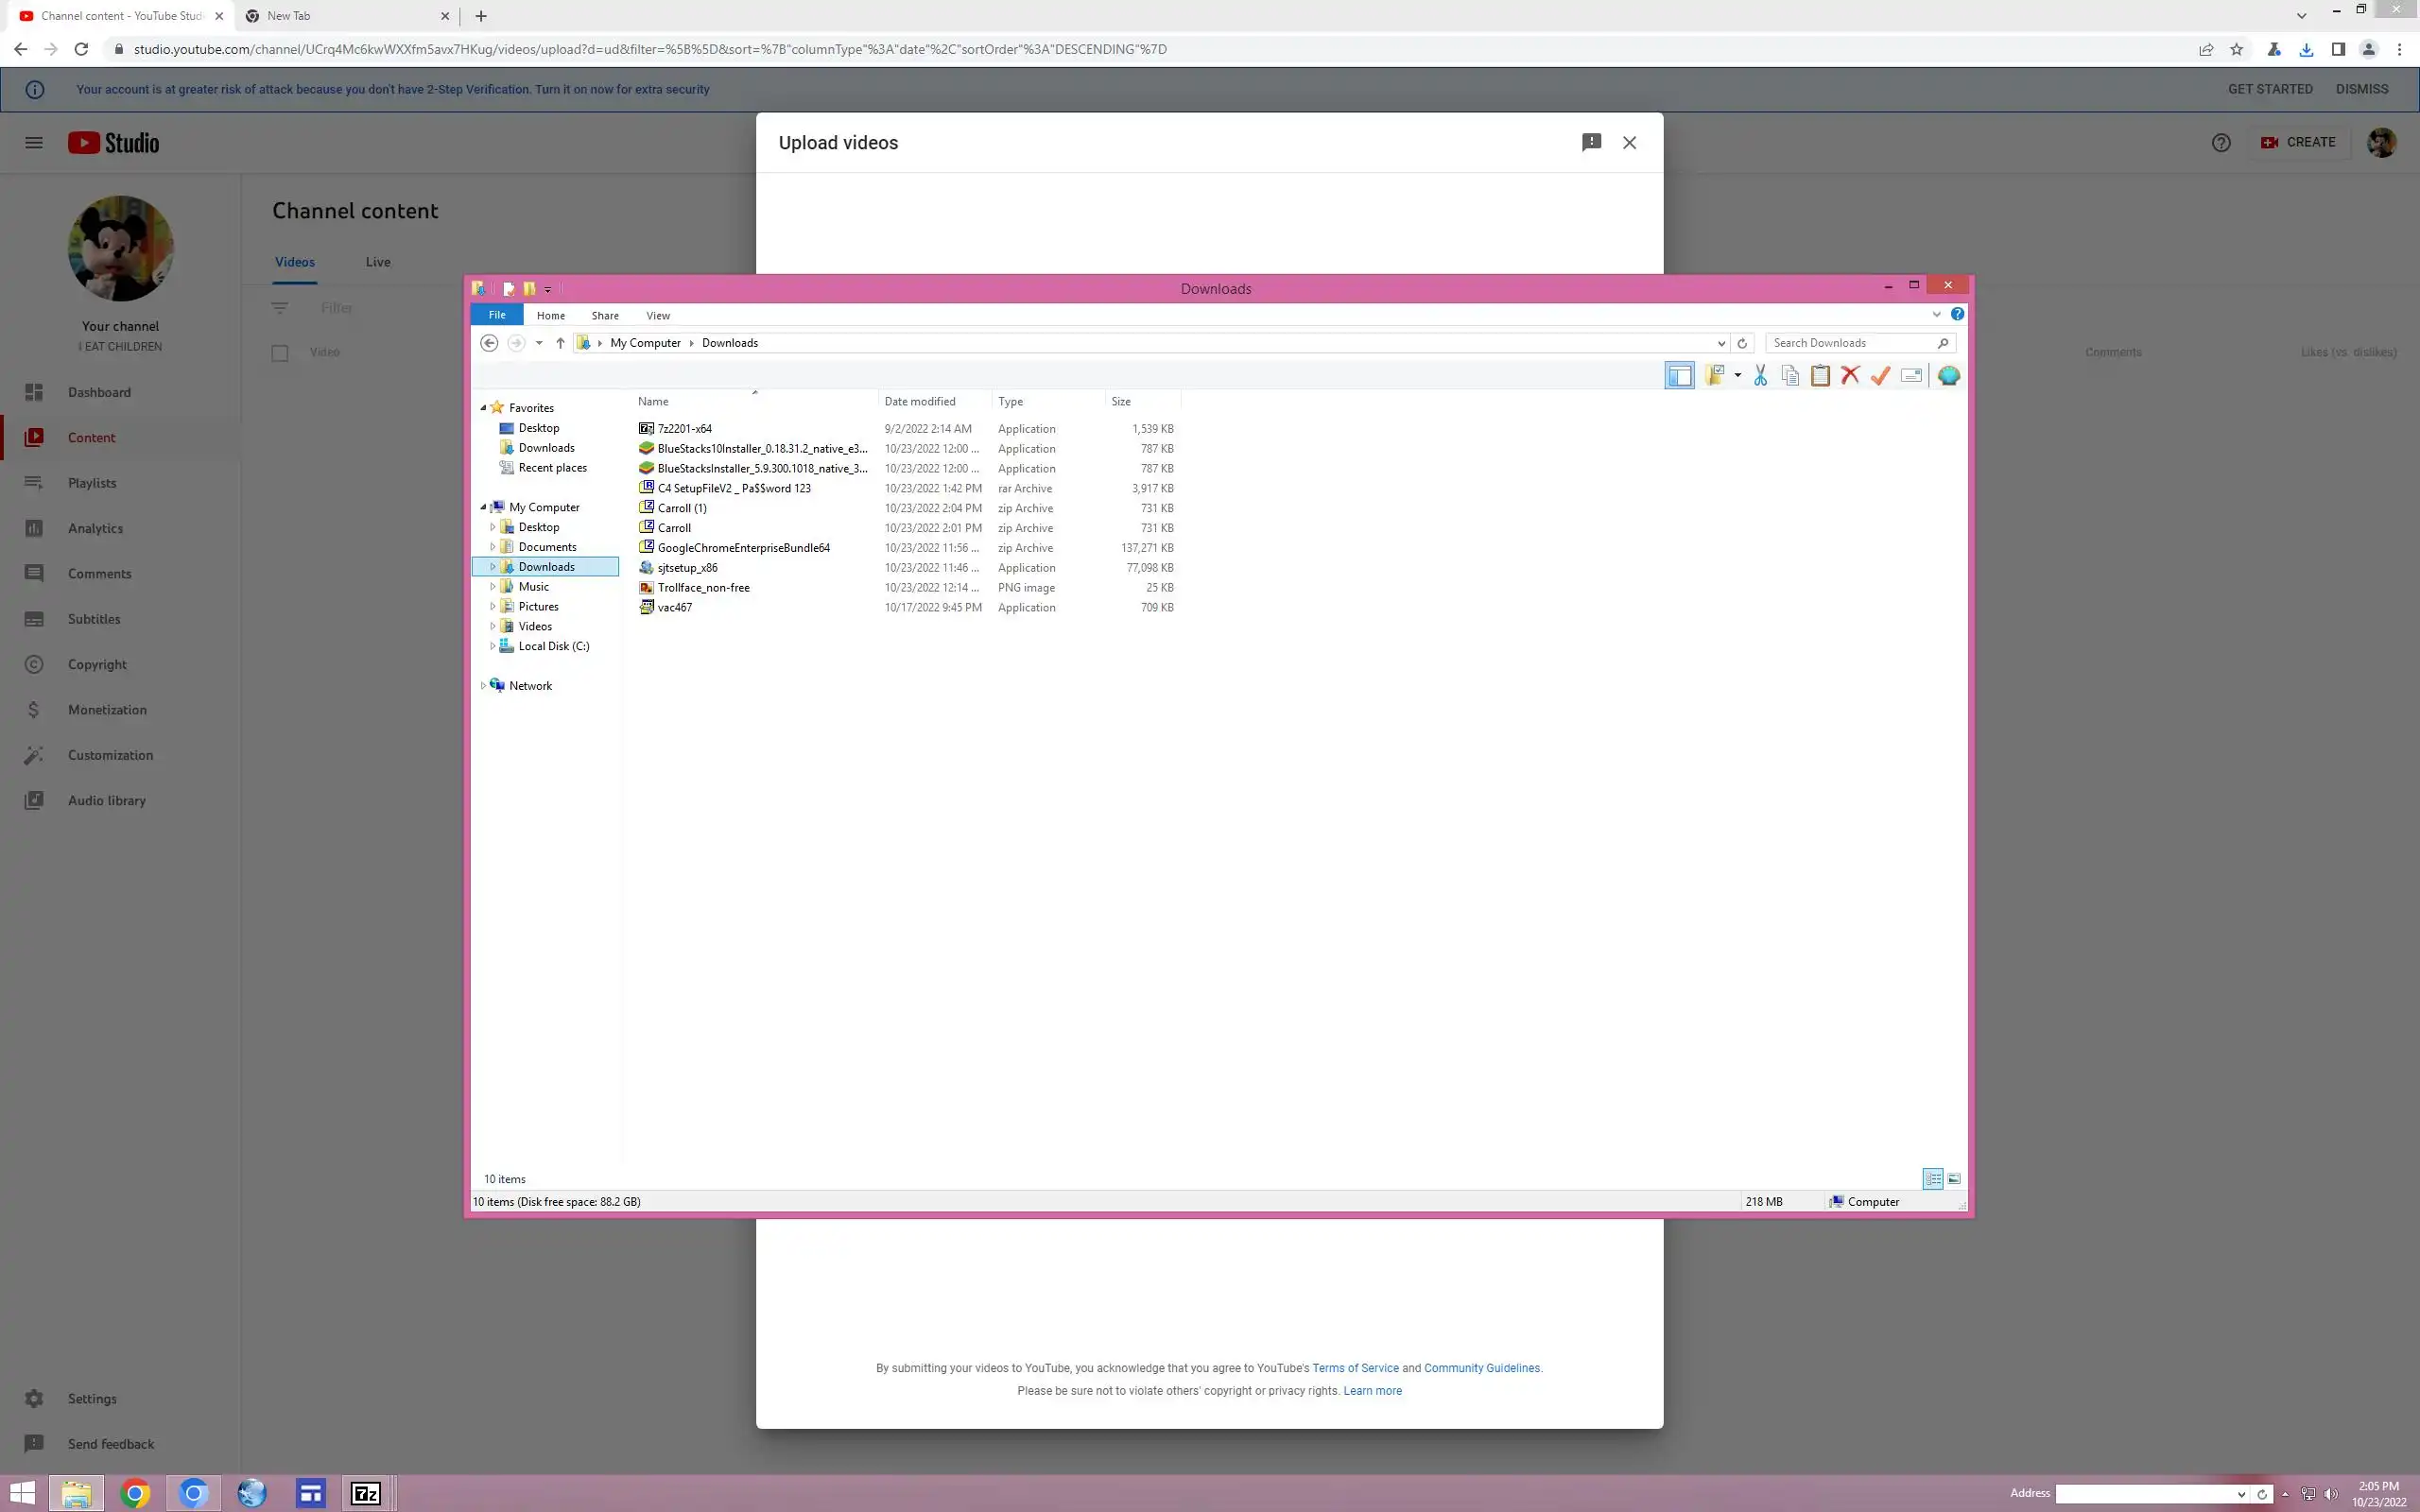The height and width of the screenshot is (1512, 2420).
Task: Click the red X Delete icon
Action: coord(1850,376)
